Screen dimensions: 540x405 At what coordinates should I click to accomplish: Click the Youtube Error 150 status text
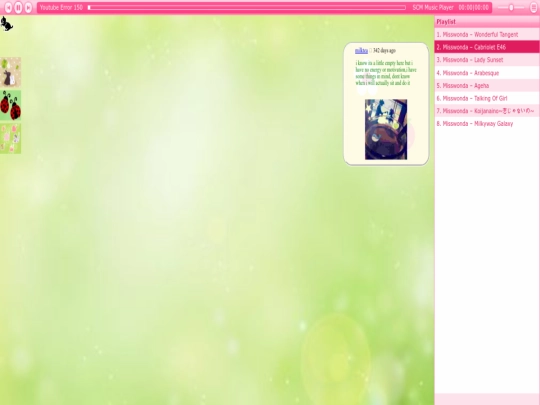pyautogui.click(x=61, y=7)
